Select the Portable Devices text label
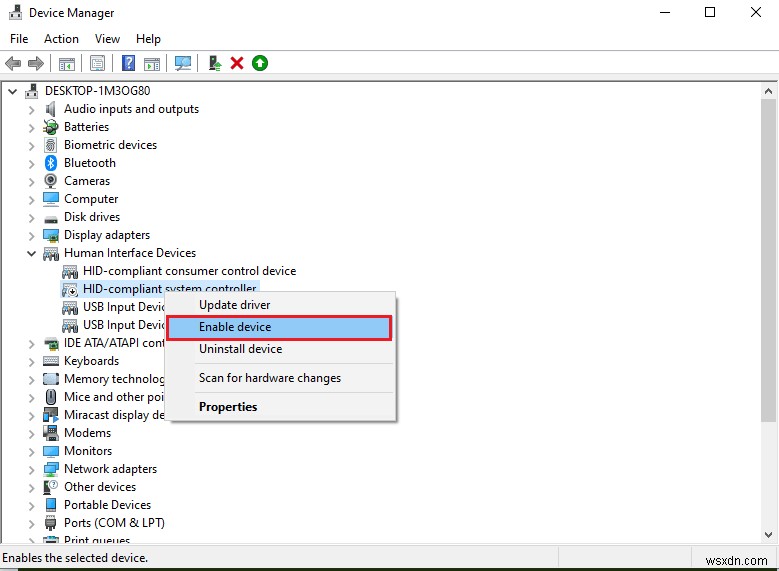The width and height of the screenshot is (779, 571). pos(107,505)
